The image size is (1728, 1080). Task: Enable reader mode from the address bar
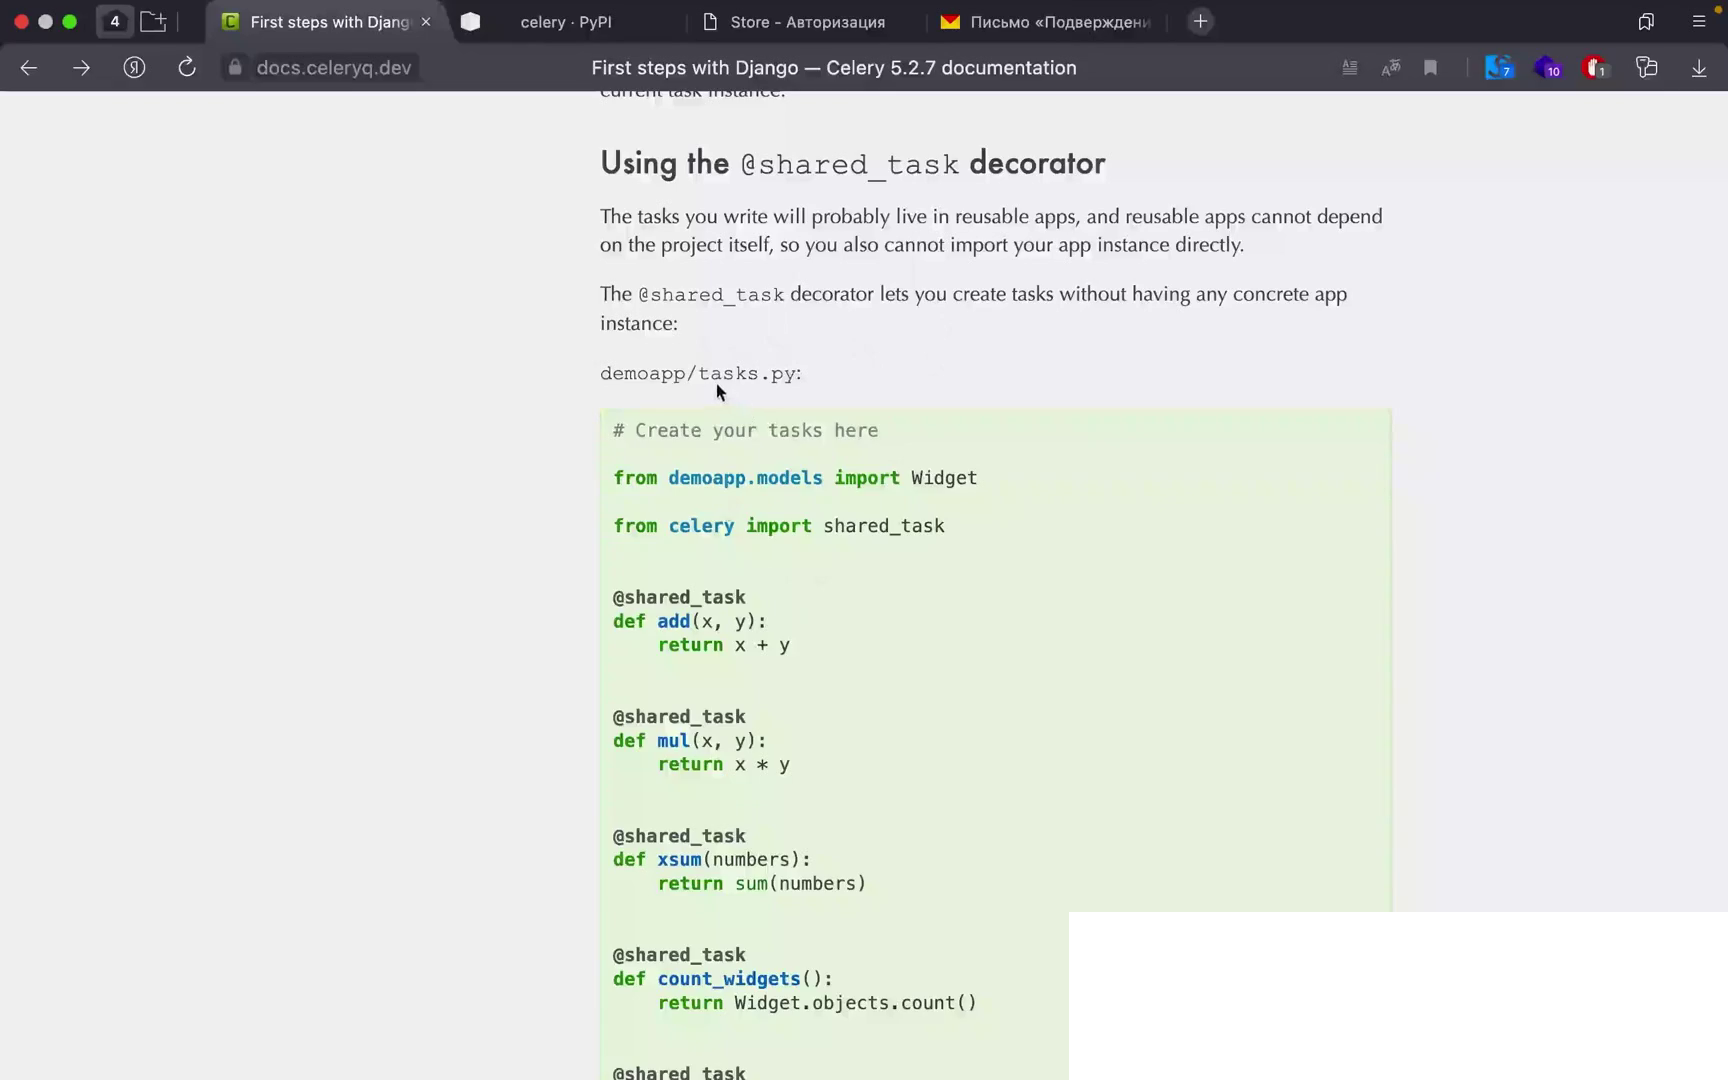click(1349, 68)
